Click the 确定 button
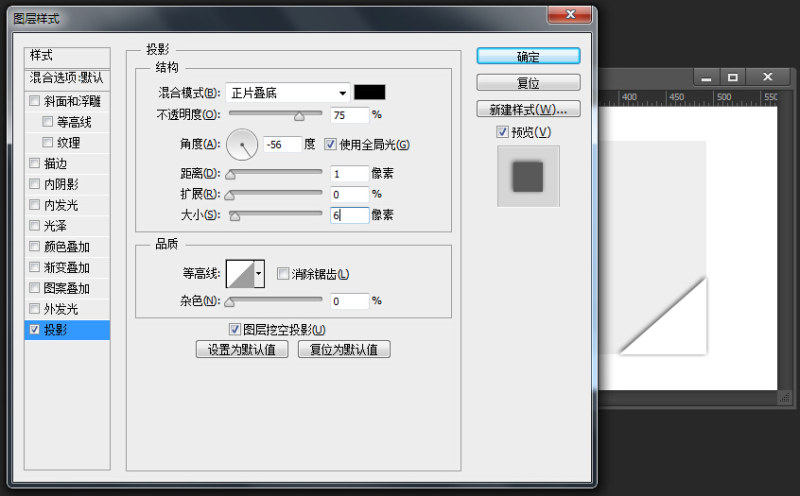 (x=528, y=56)
